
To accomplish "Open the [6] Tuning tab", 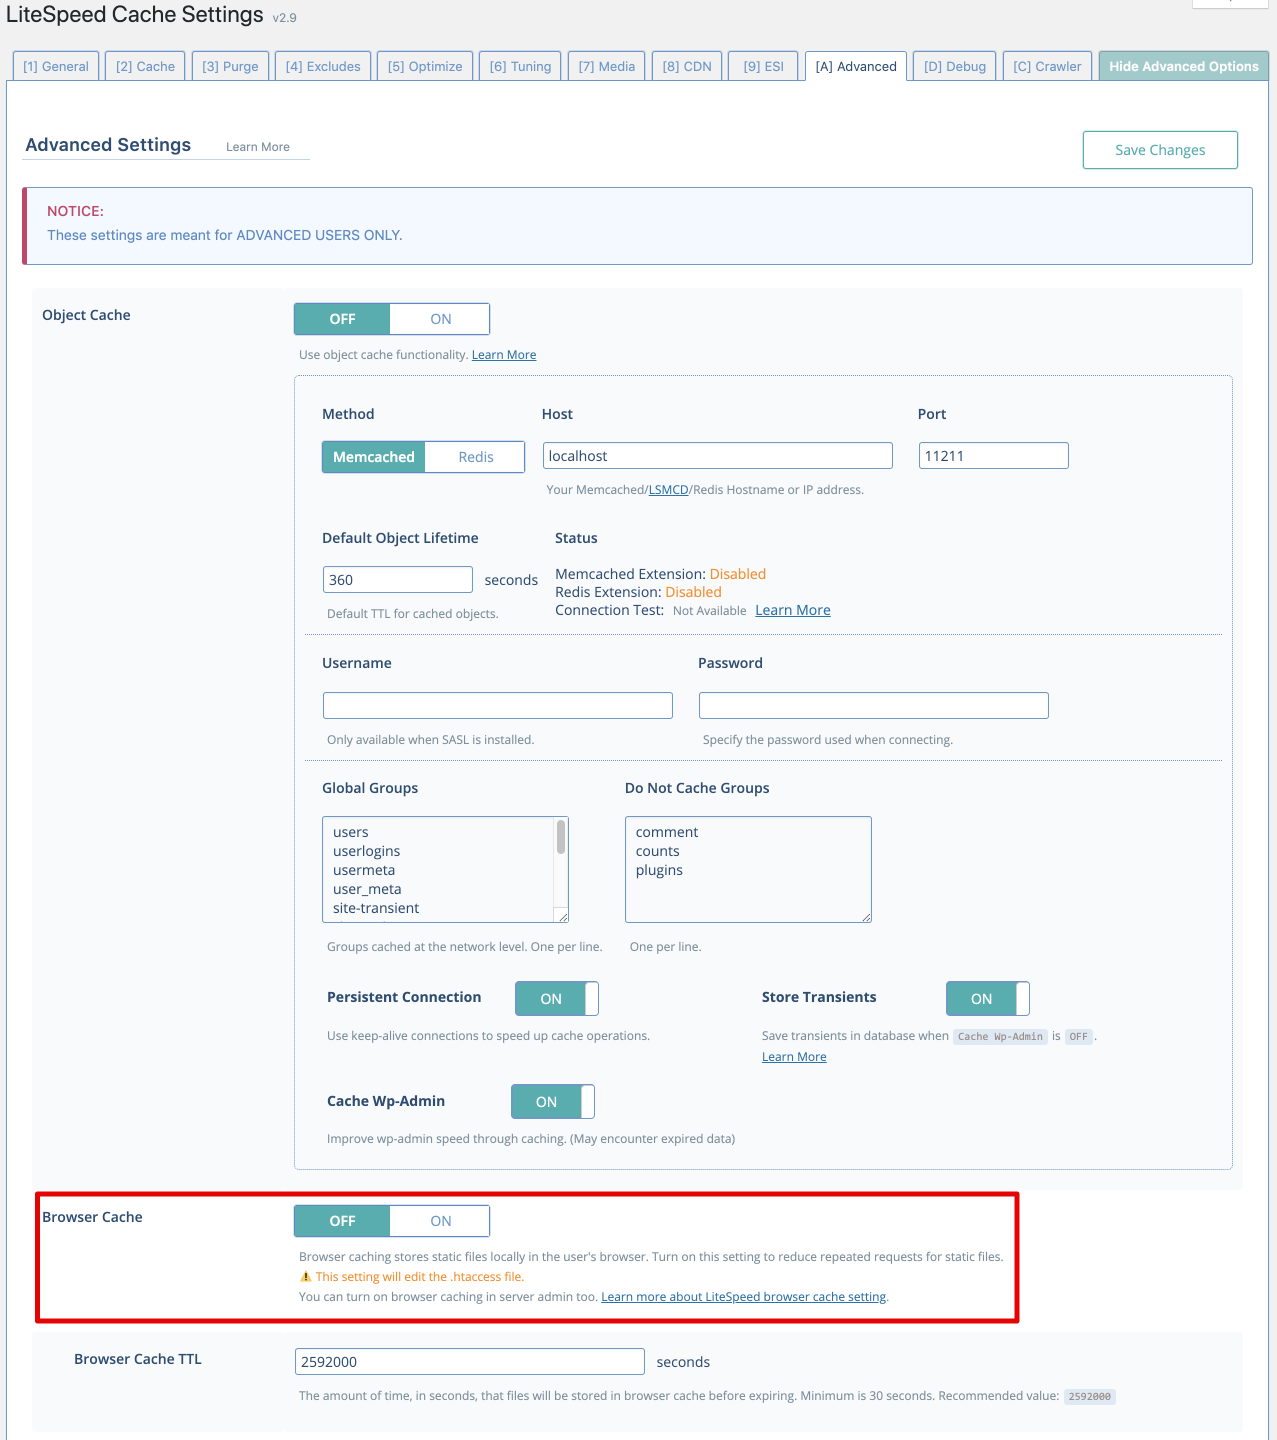I will pos(520,66).
